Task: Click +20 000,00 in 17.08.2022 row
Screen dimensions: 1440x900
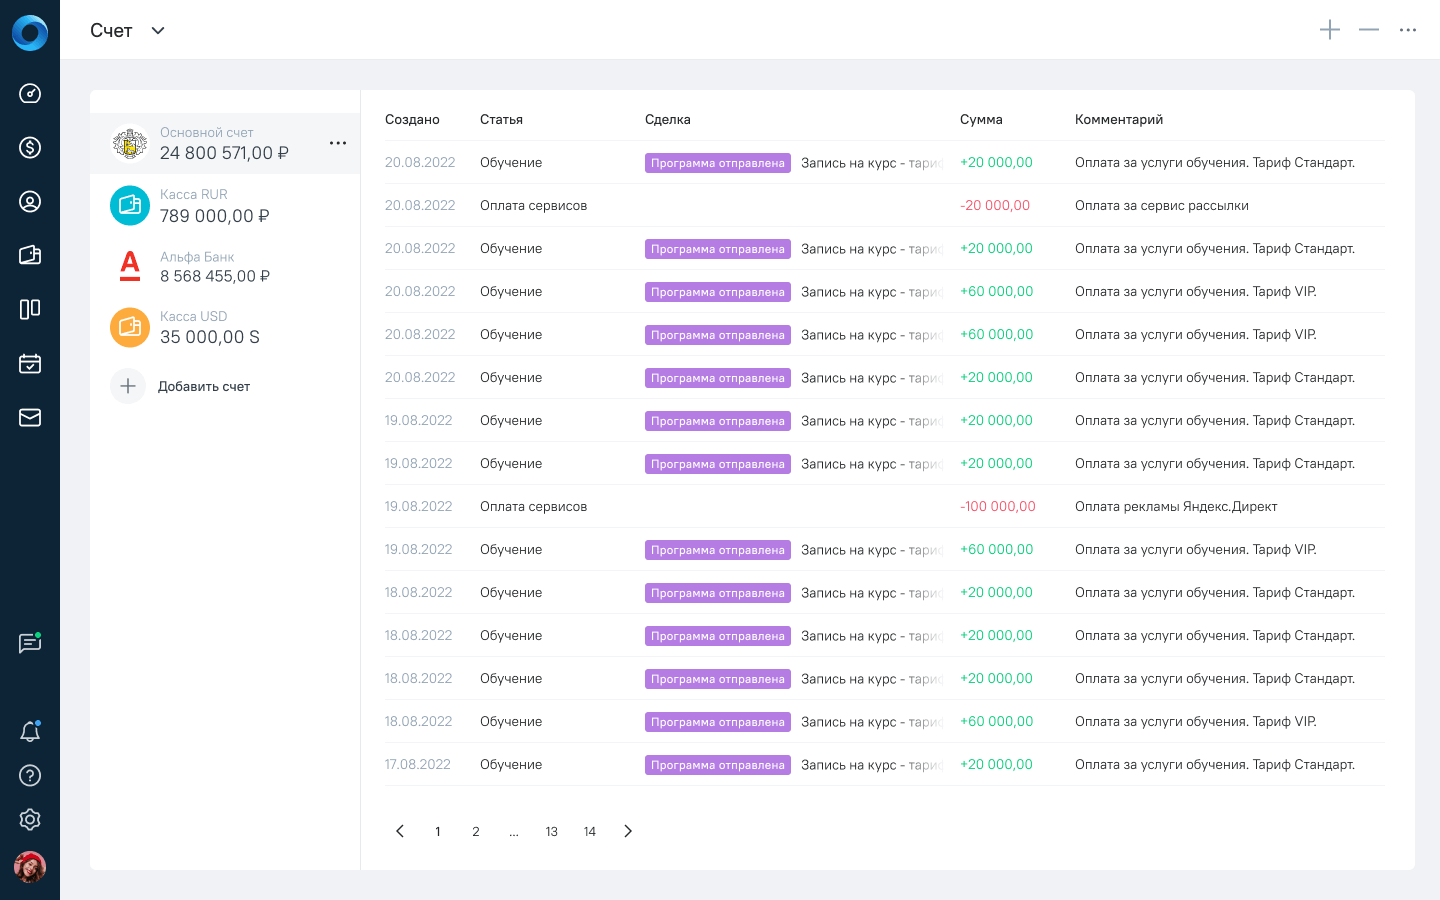Action: (x=996, y=764)
